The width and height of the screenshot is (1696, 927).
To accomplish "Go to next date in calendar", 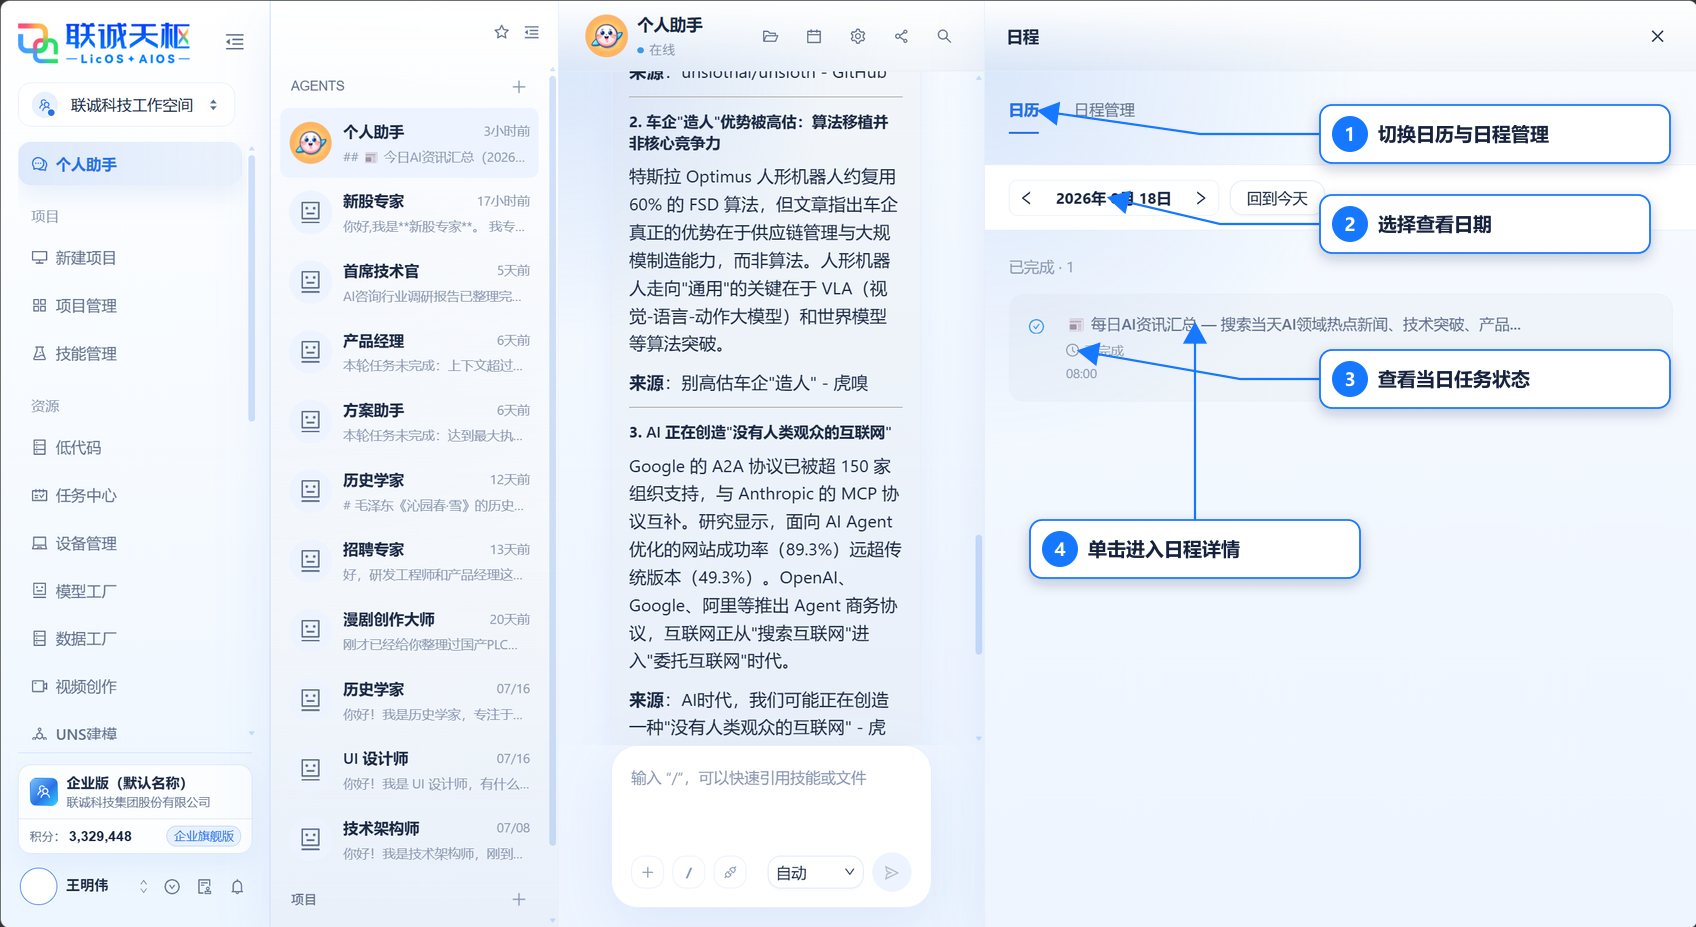I will (1201, 198).
